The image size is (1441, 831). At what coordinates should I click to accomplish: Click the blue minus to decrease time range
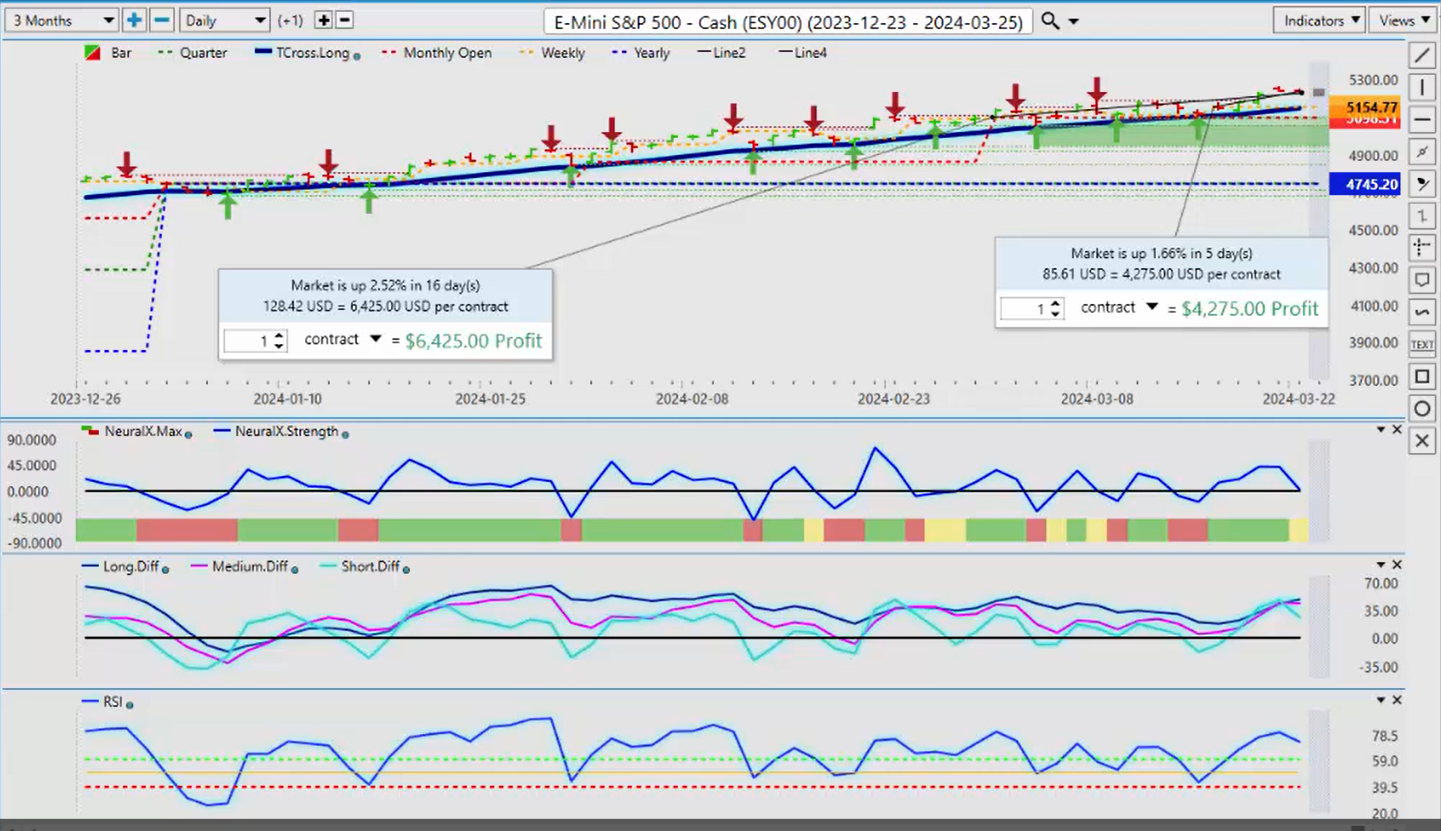point(162,20)
